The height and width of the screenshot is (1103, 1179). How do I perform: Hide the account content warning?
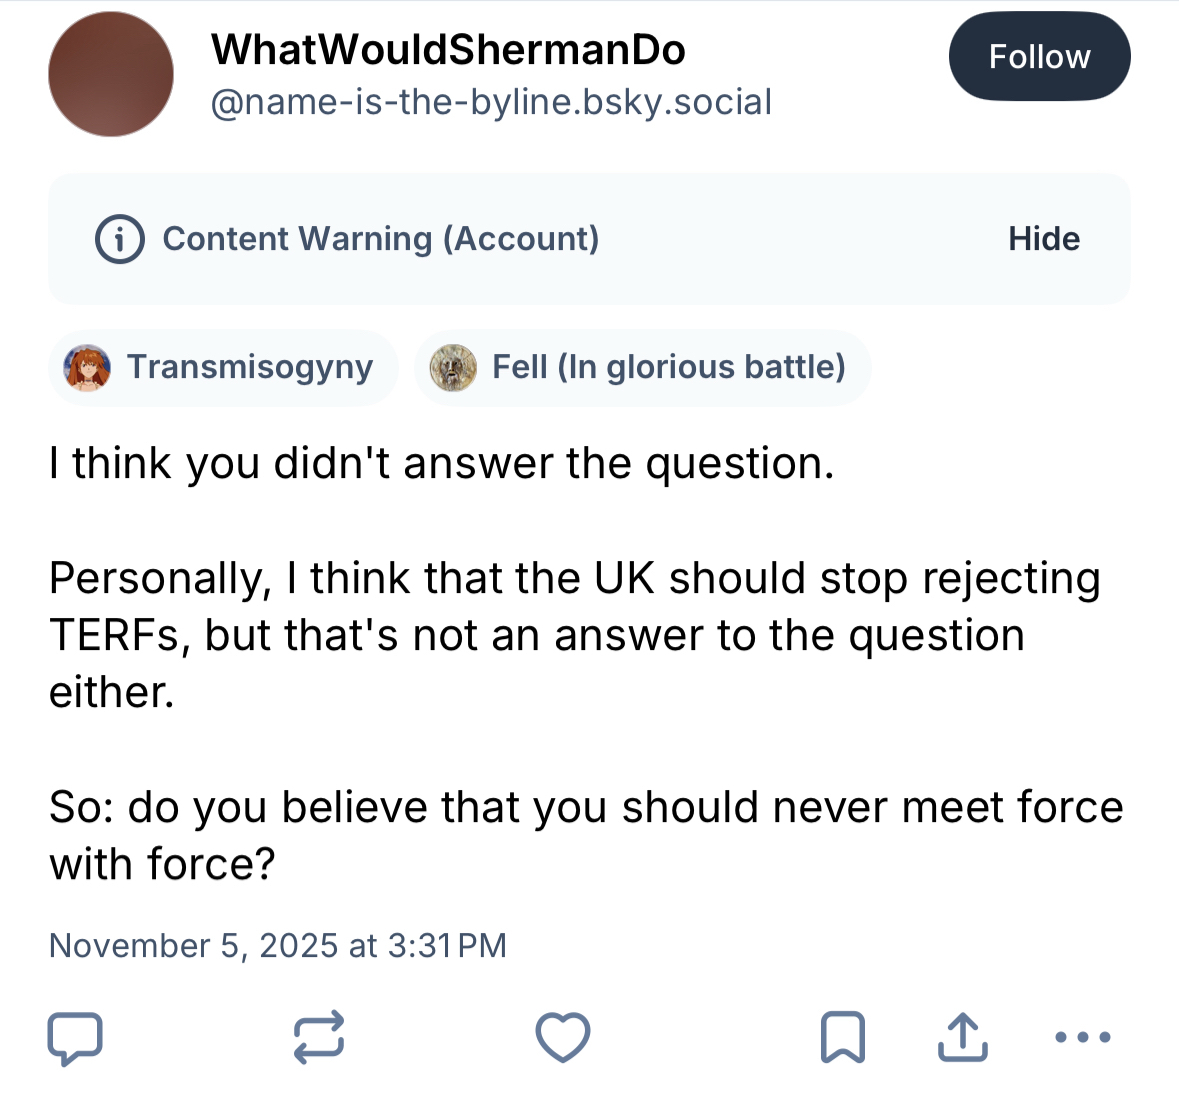1044,239
